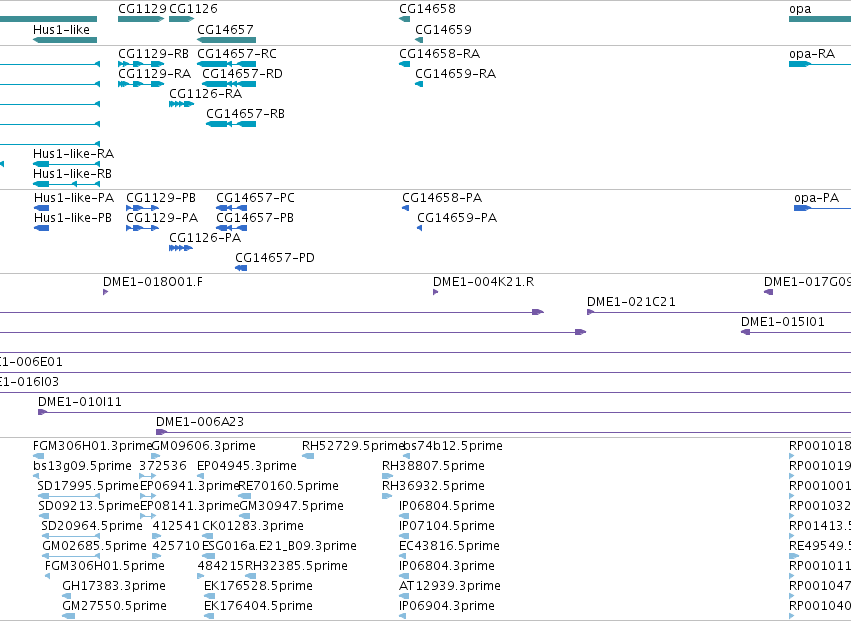
Task: Open transcript Hus1-like-RA
Action: (74, 154)
